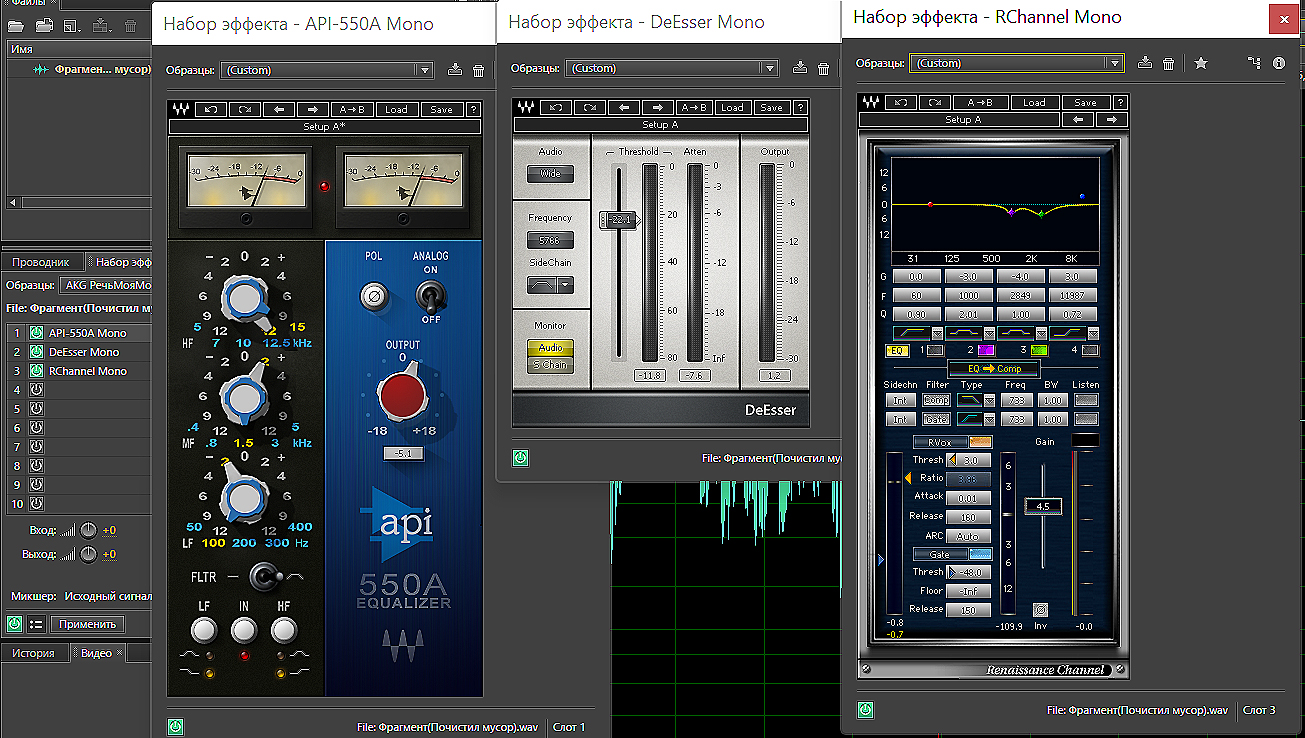Click next preset arrow in DeEsser toolbar
This screenshot has height=738, width=1305.
(x=657, y=108)
